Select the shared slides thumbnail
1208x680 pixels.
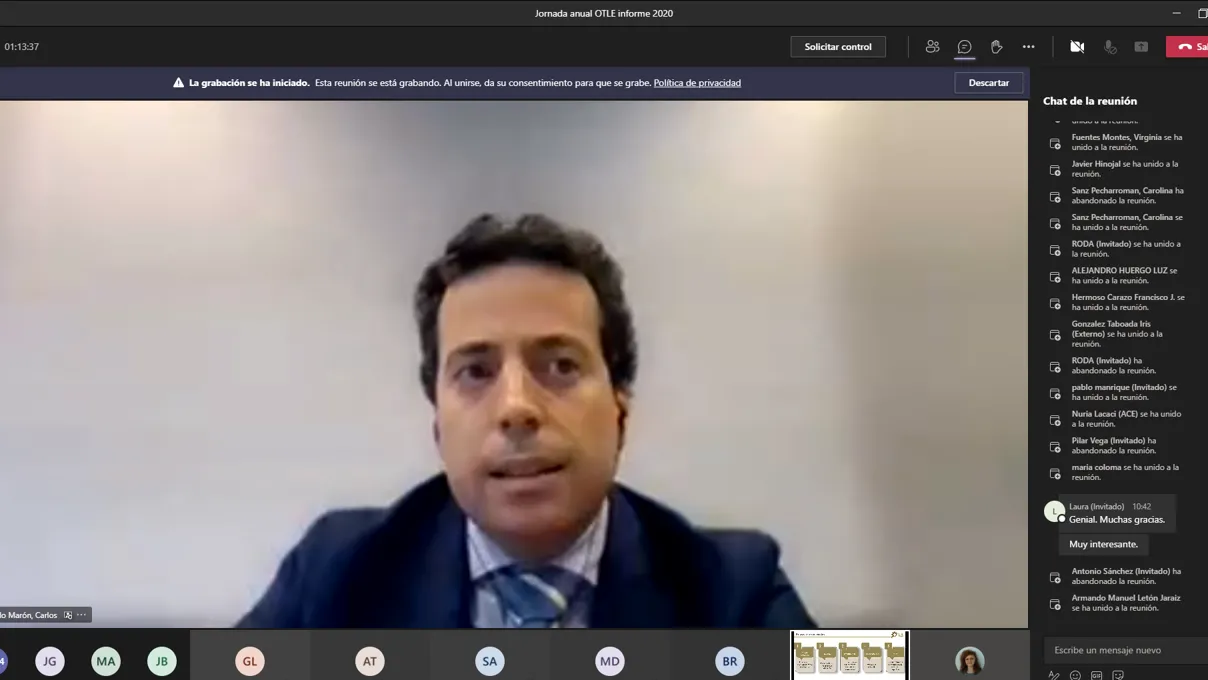[850, 656]
